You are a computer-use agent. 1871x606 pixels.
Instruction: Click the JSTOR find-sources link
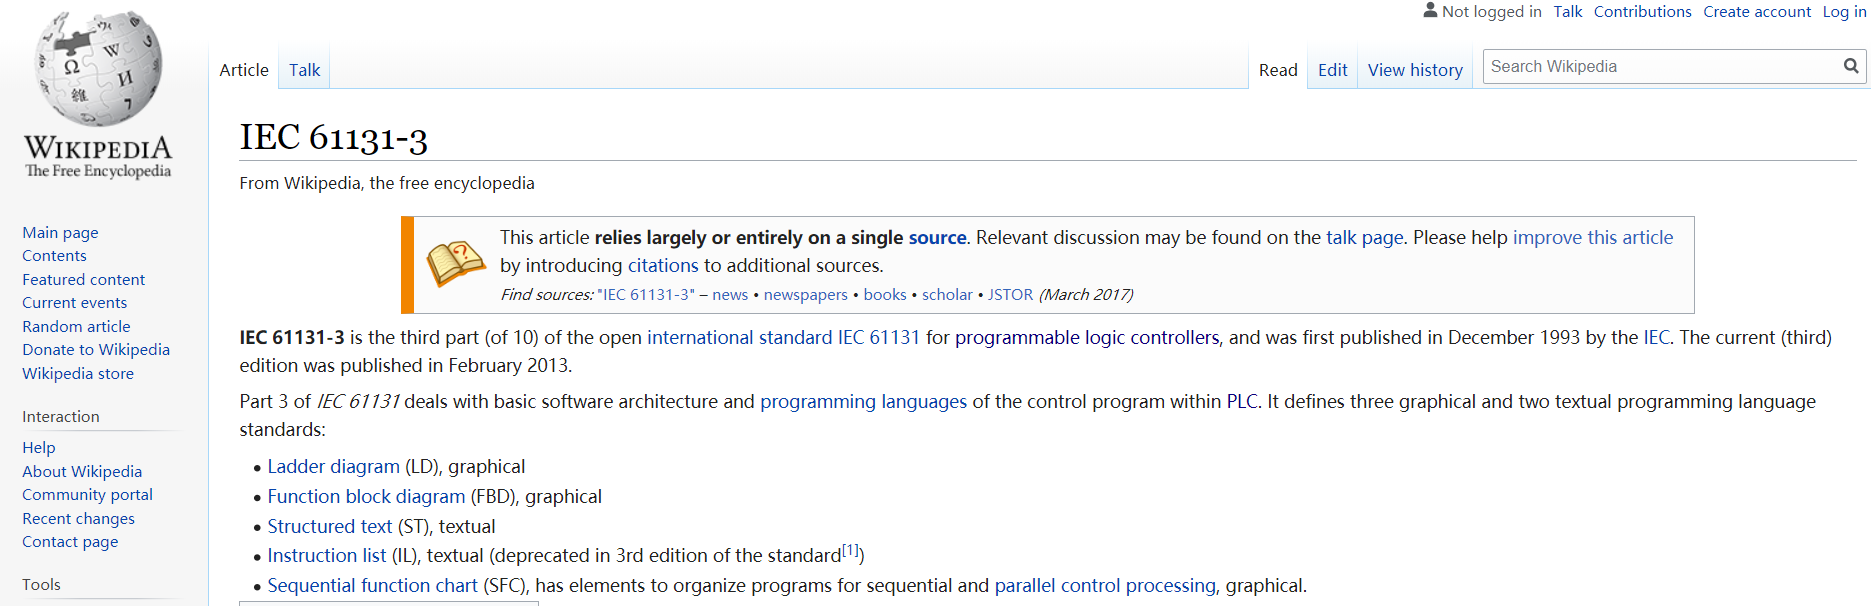pos(1010,295)
